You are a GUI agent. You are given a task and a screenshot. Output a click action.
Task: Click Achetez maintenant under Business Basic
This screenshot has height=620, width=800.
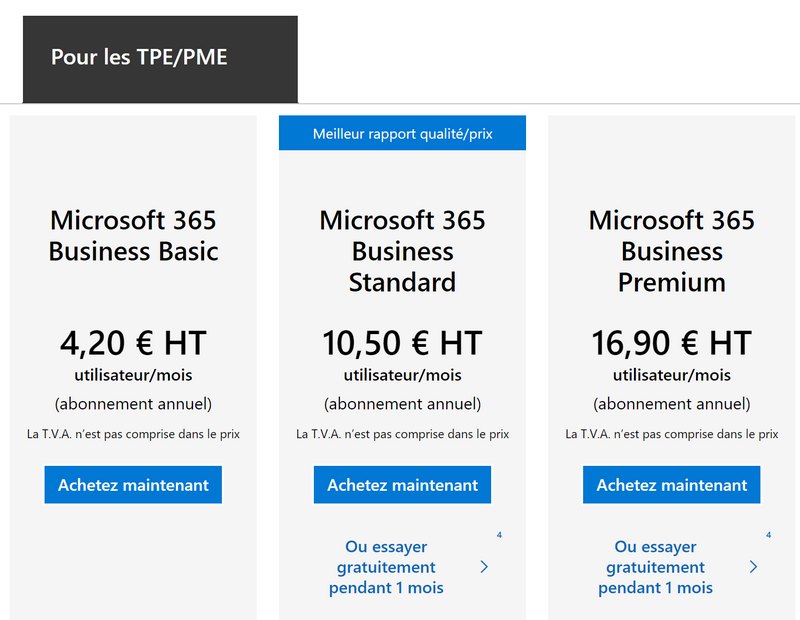point(132,484)
